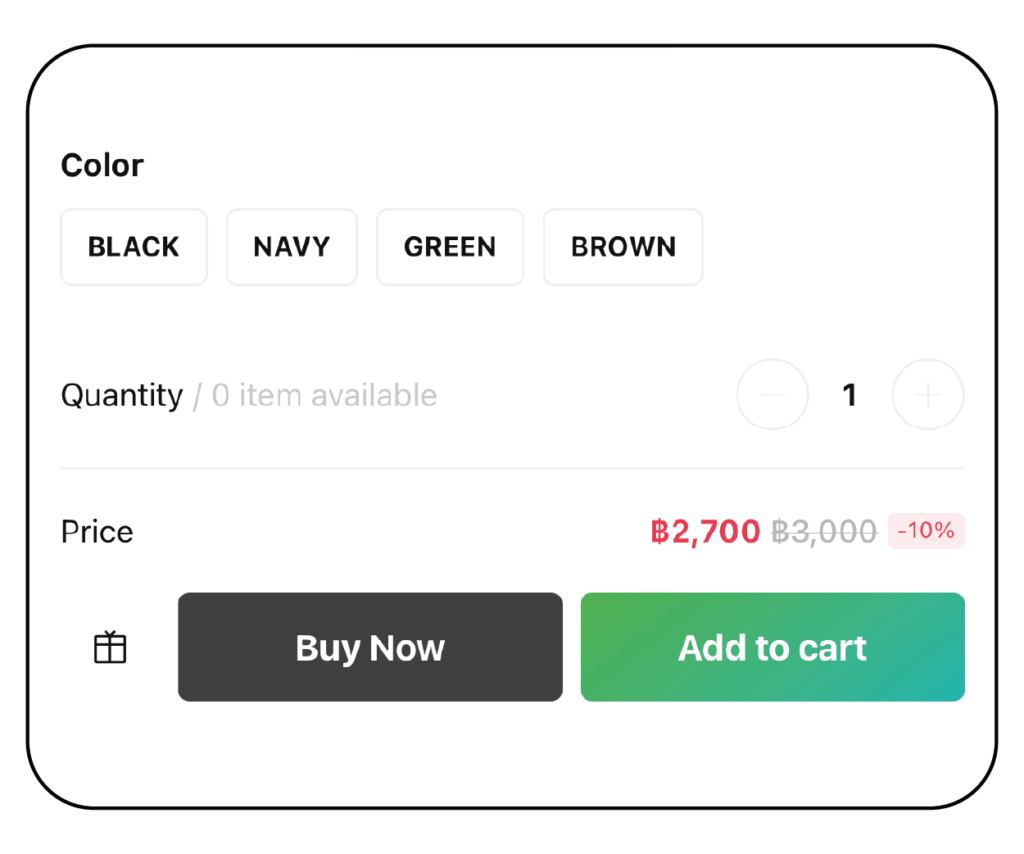Pick the GREEN color option
Viewport: 1024px width, 854px height.
(x=450, y=247)
